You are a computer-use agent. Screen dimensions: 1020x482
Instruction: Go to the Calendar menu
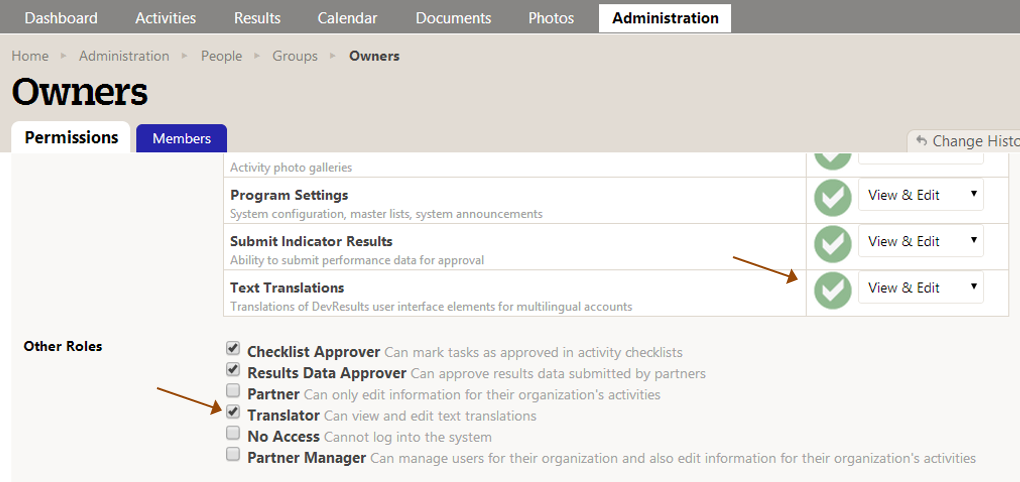(347, 18)
